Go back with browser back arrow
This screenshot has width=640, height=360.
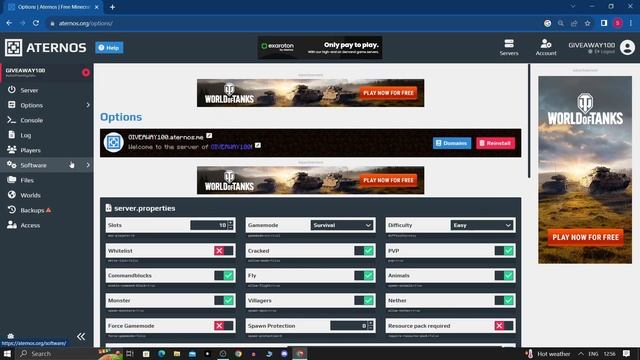(9, 23)
